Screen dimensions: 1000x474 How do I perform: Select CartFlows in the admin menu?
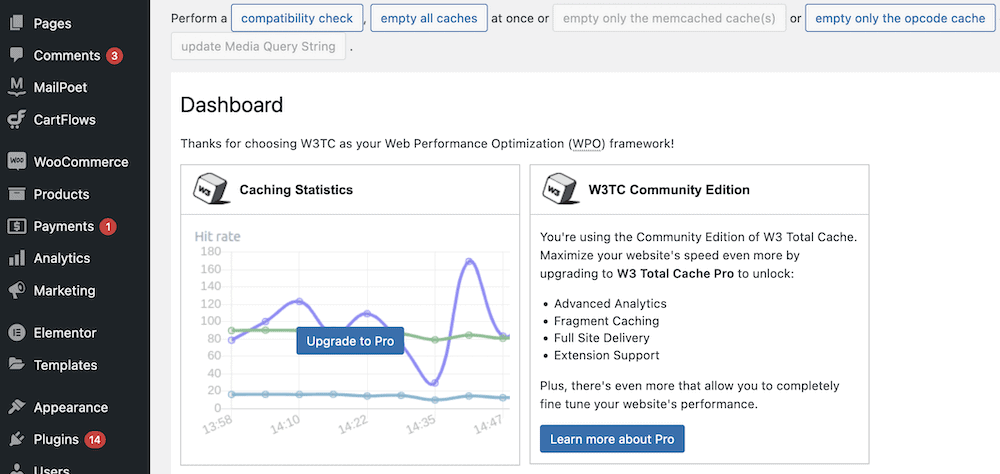click(64, 120)
